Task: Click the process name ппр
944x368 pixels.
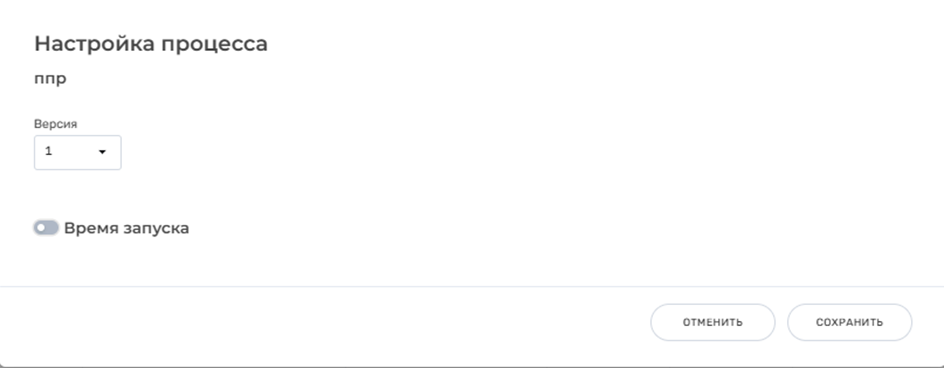Action: pos(50,80)
